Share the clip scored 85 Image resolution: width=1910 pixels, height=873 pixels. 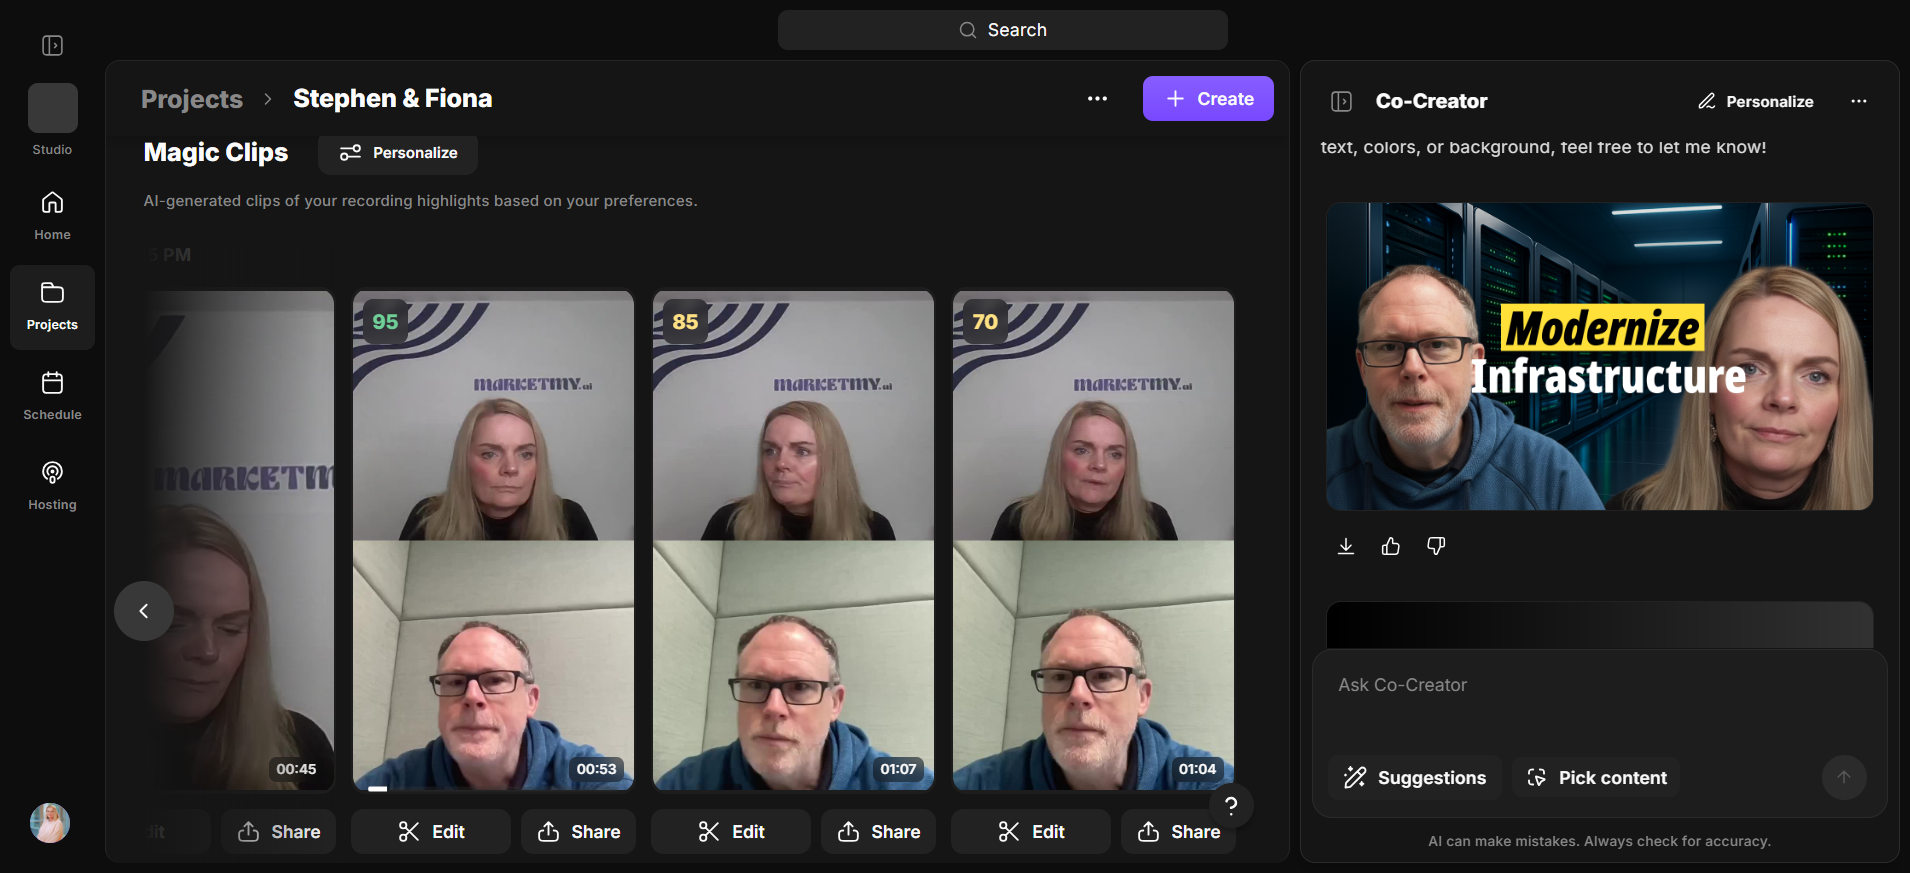point(878,832)
